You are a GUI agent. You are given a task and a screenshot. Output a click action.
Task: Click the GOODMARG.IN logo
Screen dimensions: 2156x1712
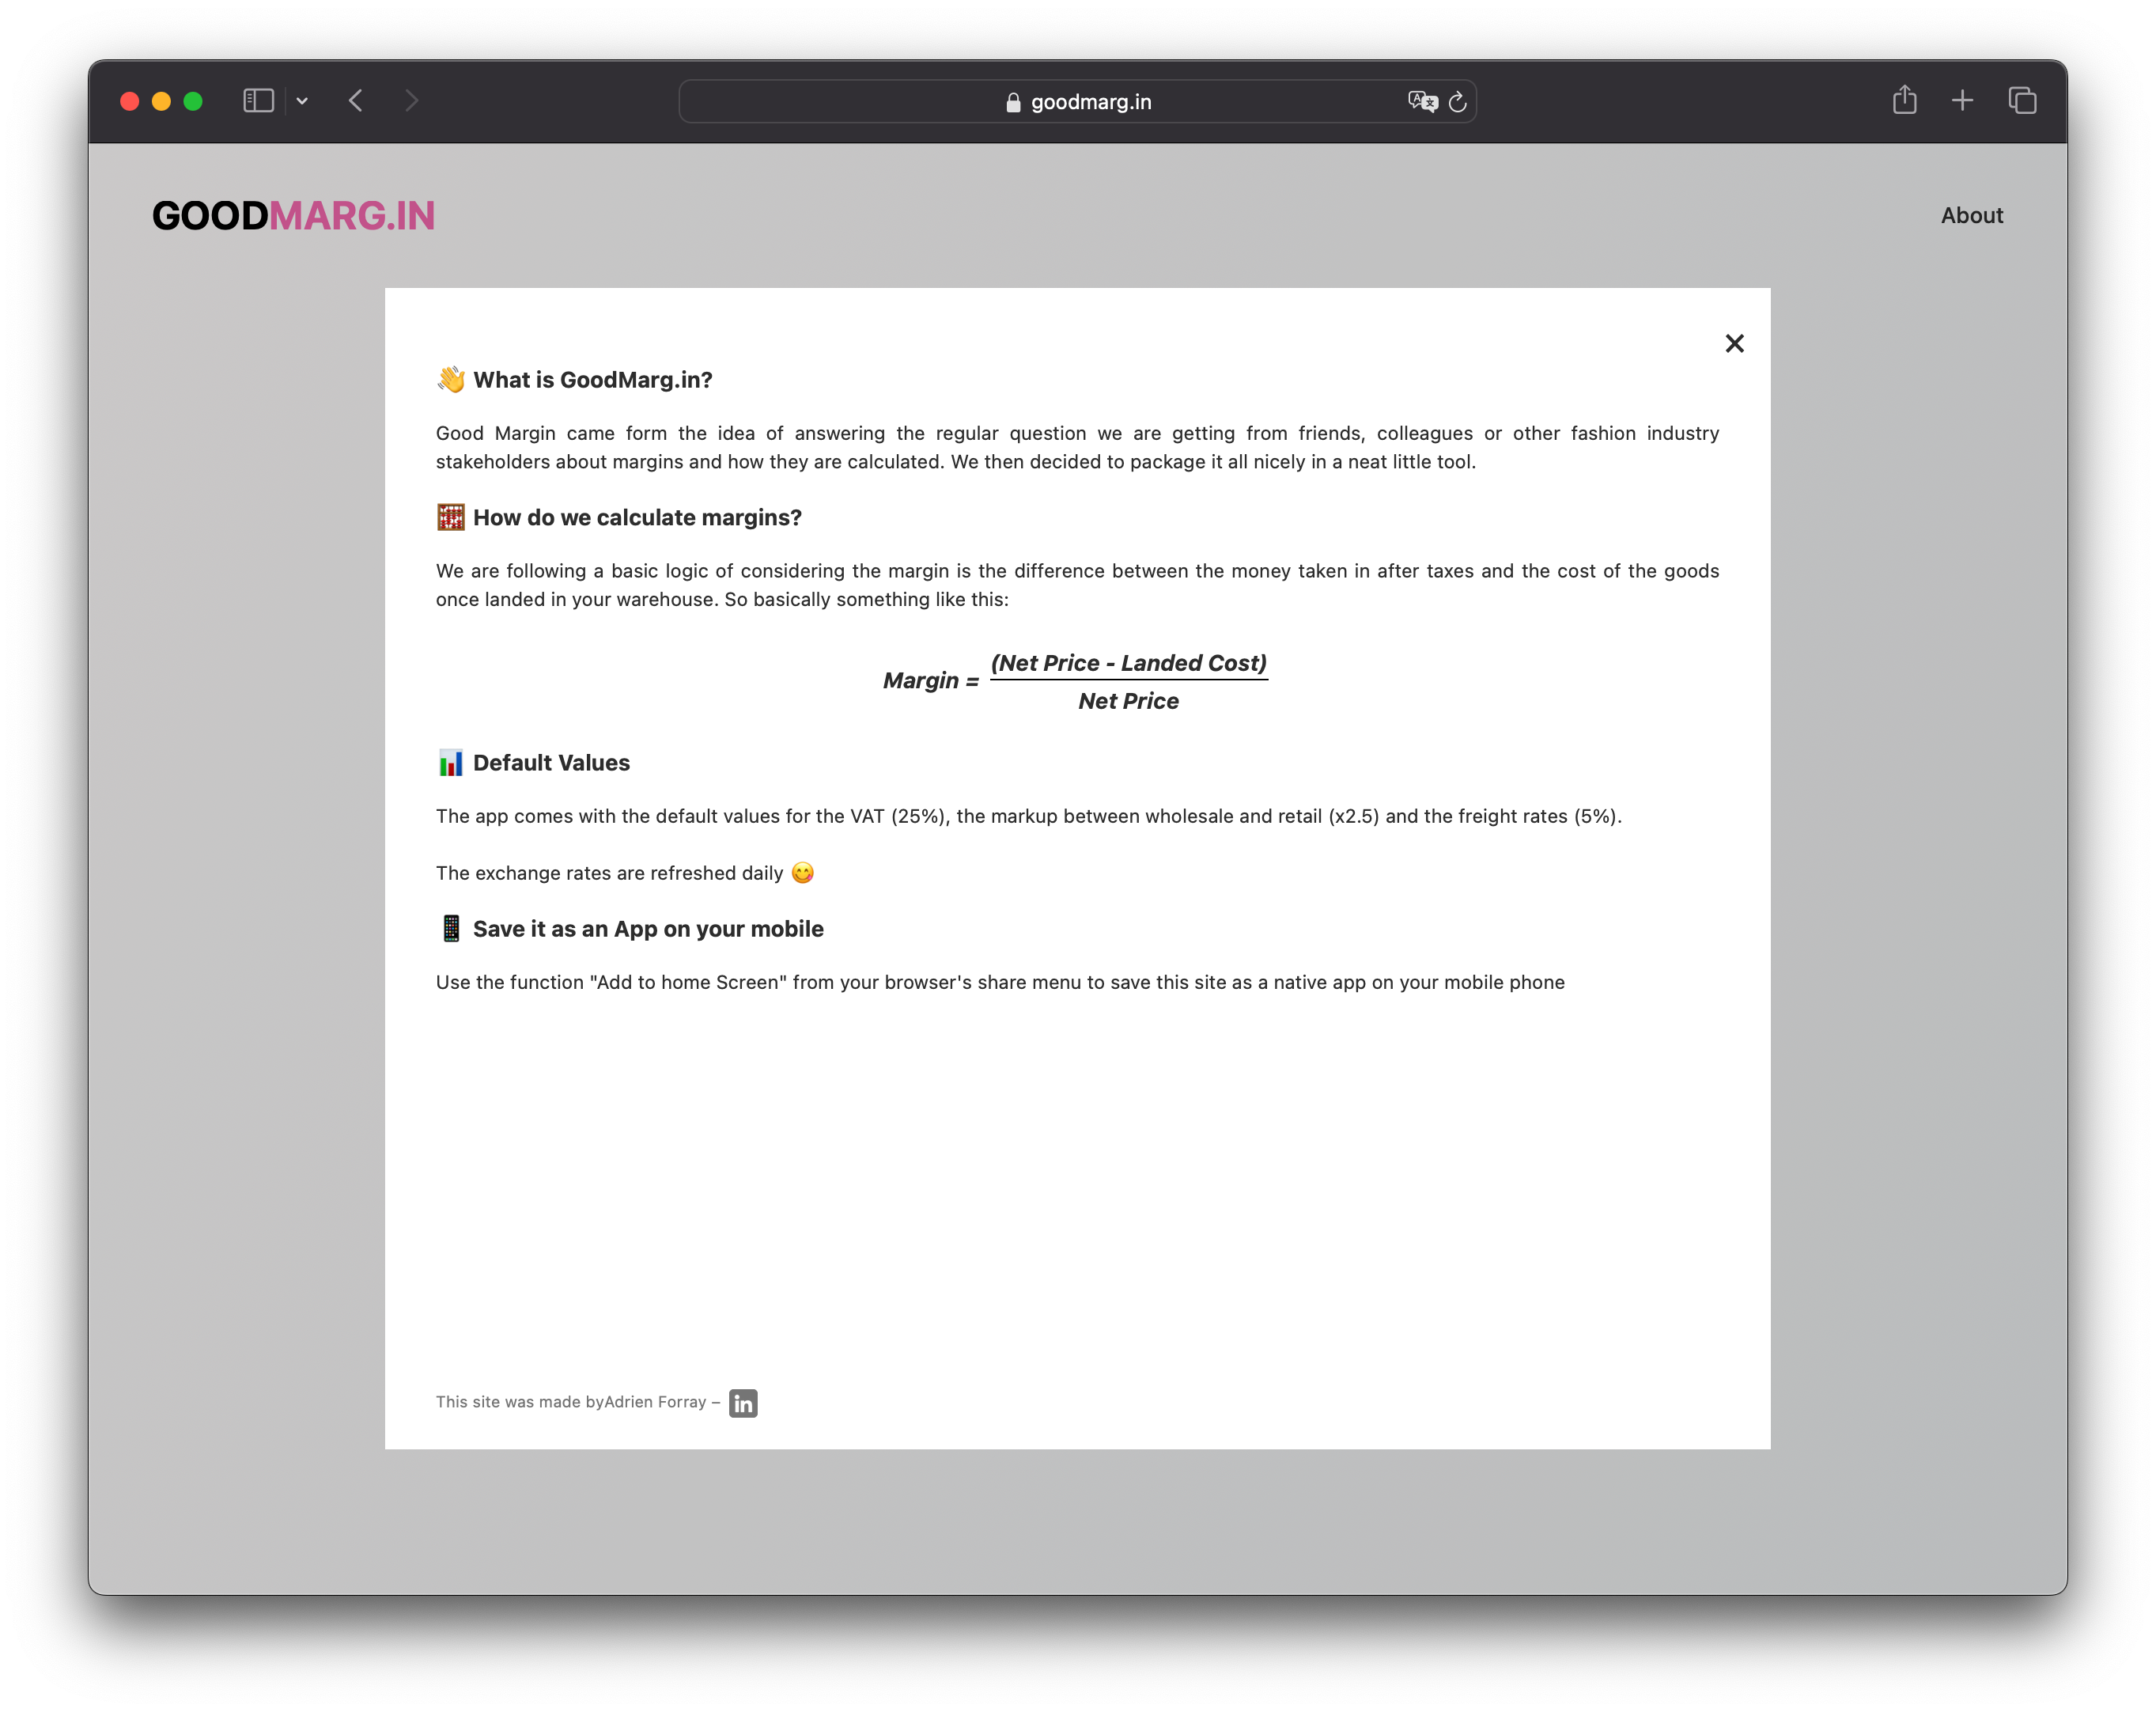293,216
